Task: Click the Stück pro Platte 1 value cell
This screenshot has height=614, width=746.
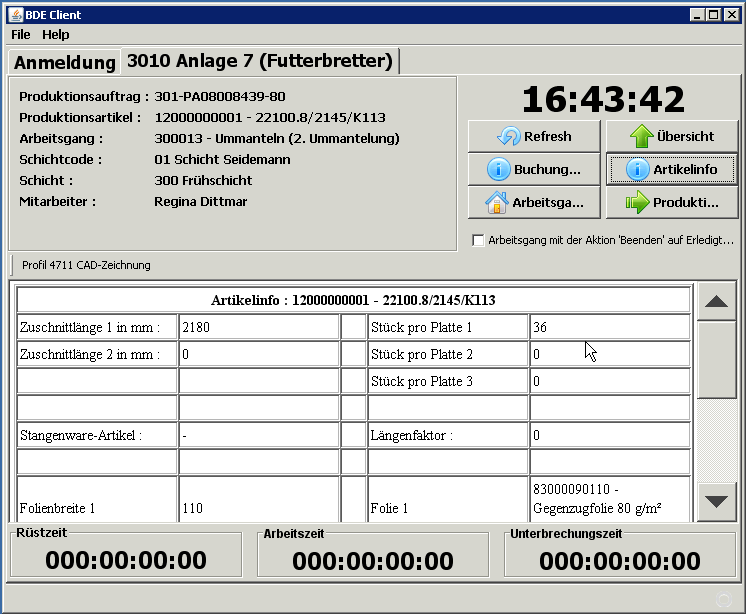Action: click(608, 327)
